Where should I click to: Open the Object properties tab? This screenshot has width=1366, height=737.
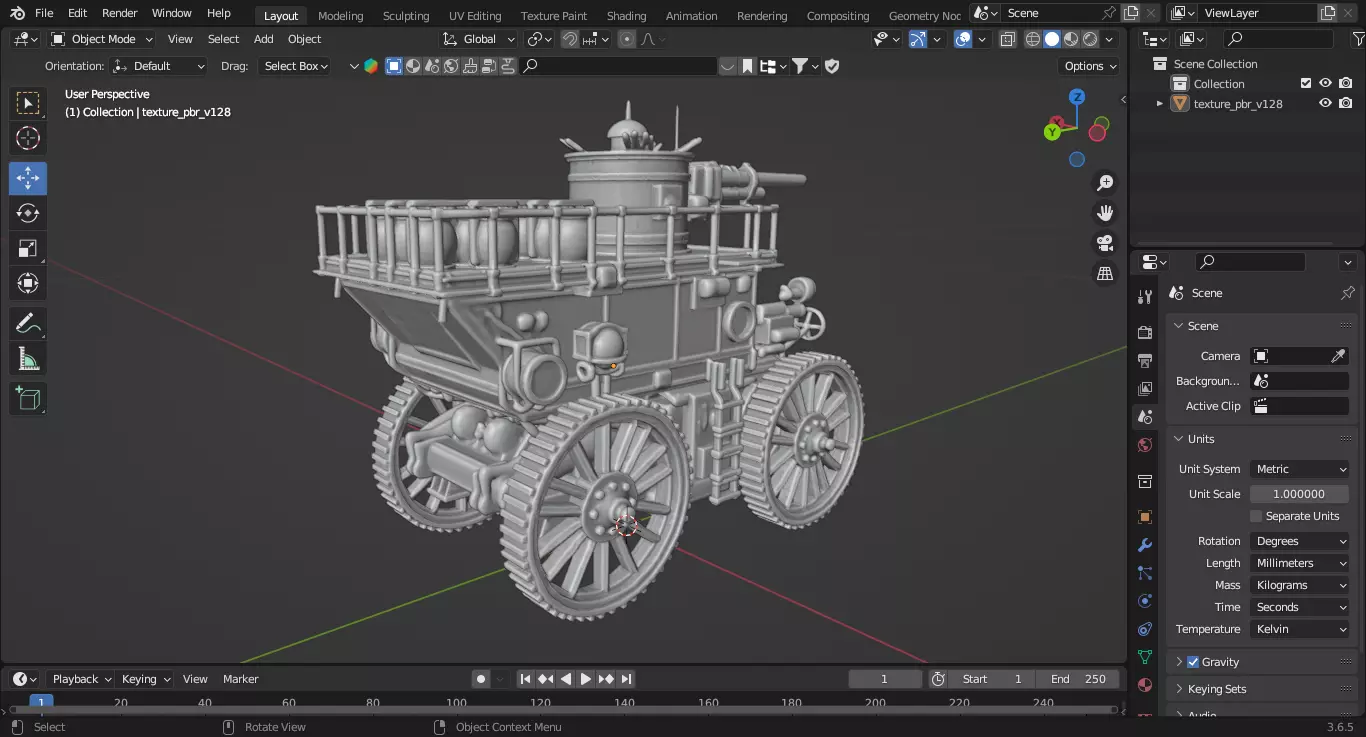(1145, 517)
